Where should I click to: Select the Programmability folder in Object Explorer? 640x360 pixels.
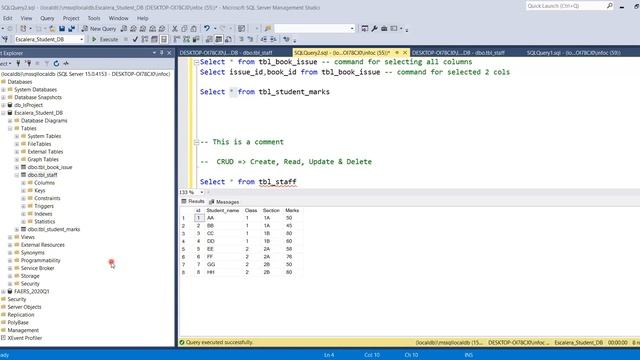pos(40,260)
